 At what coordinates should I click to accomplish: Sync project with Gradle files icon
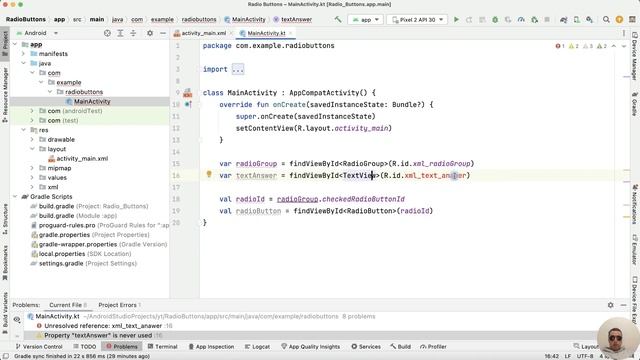pyautogui.click(x=564, y=20)
